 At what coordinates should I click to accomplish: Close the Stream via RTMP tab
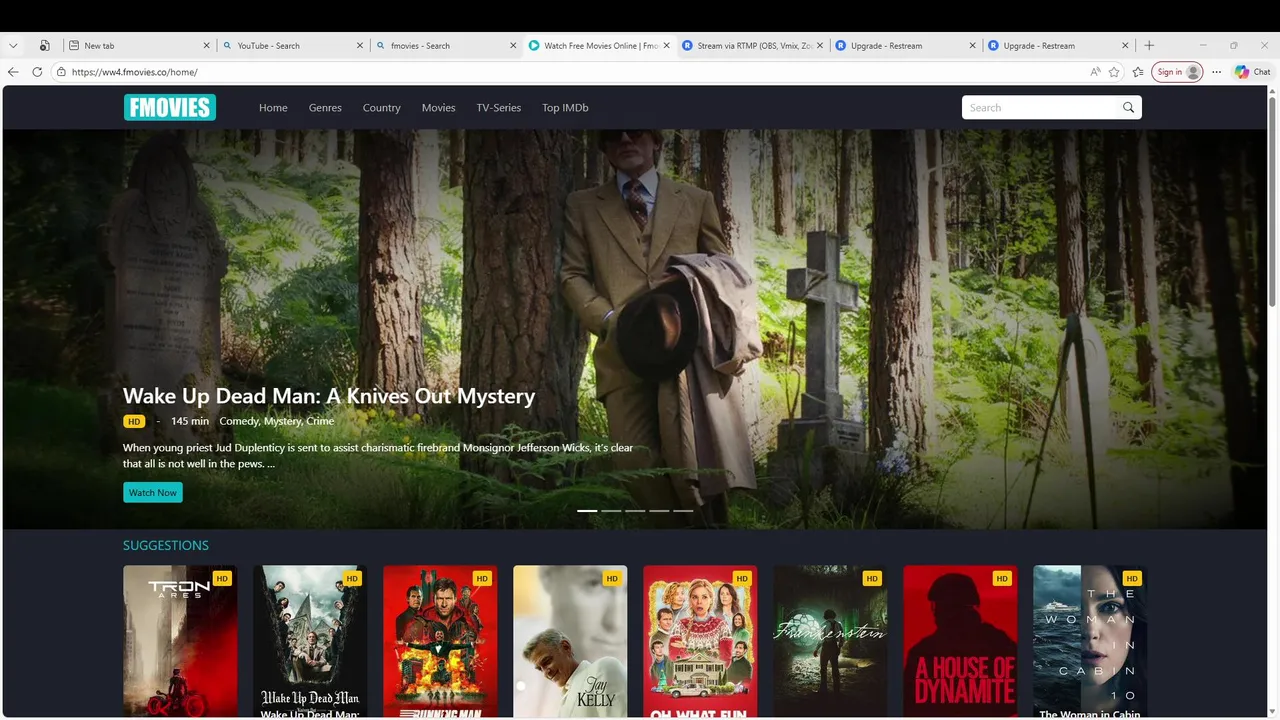[820, 45]
